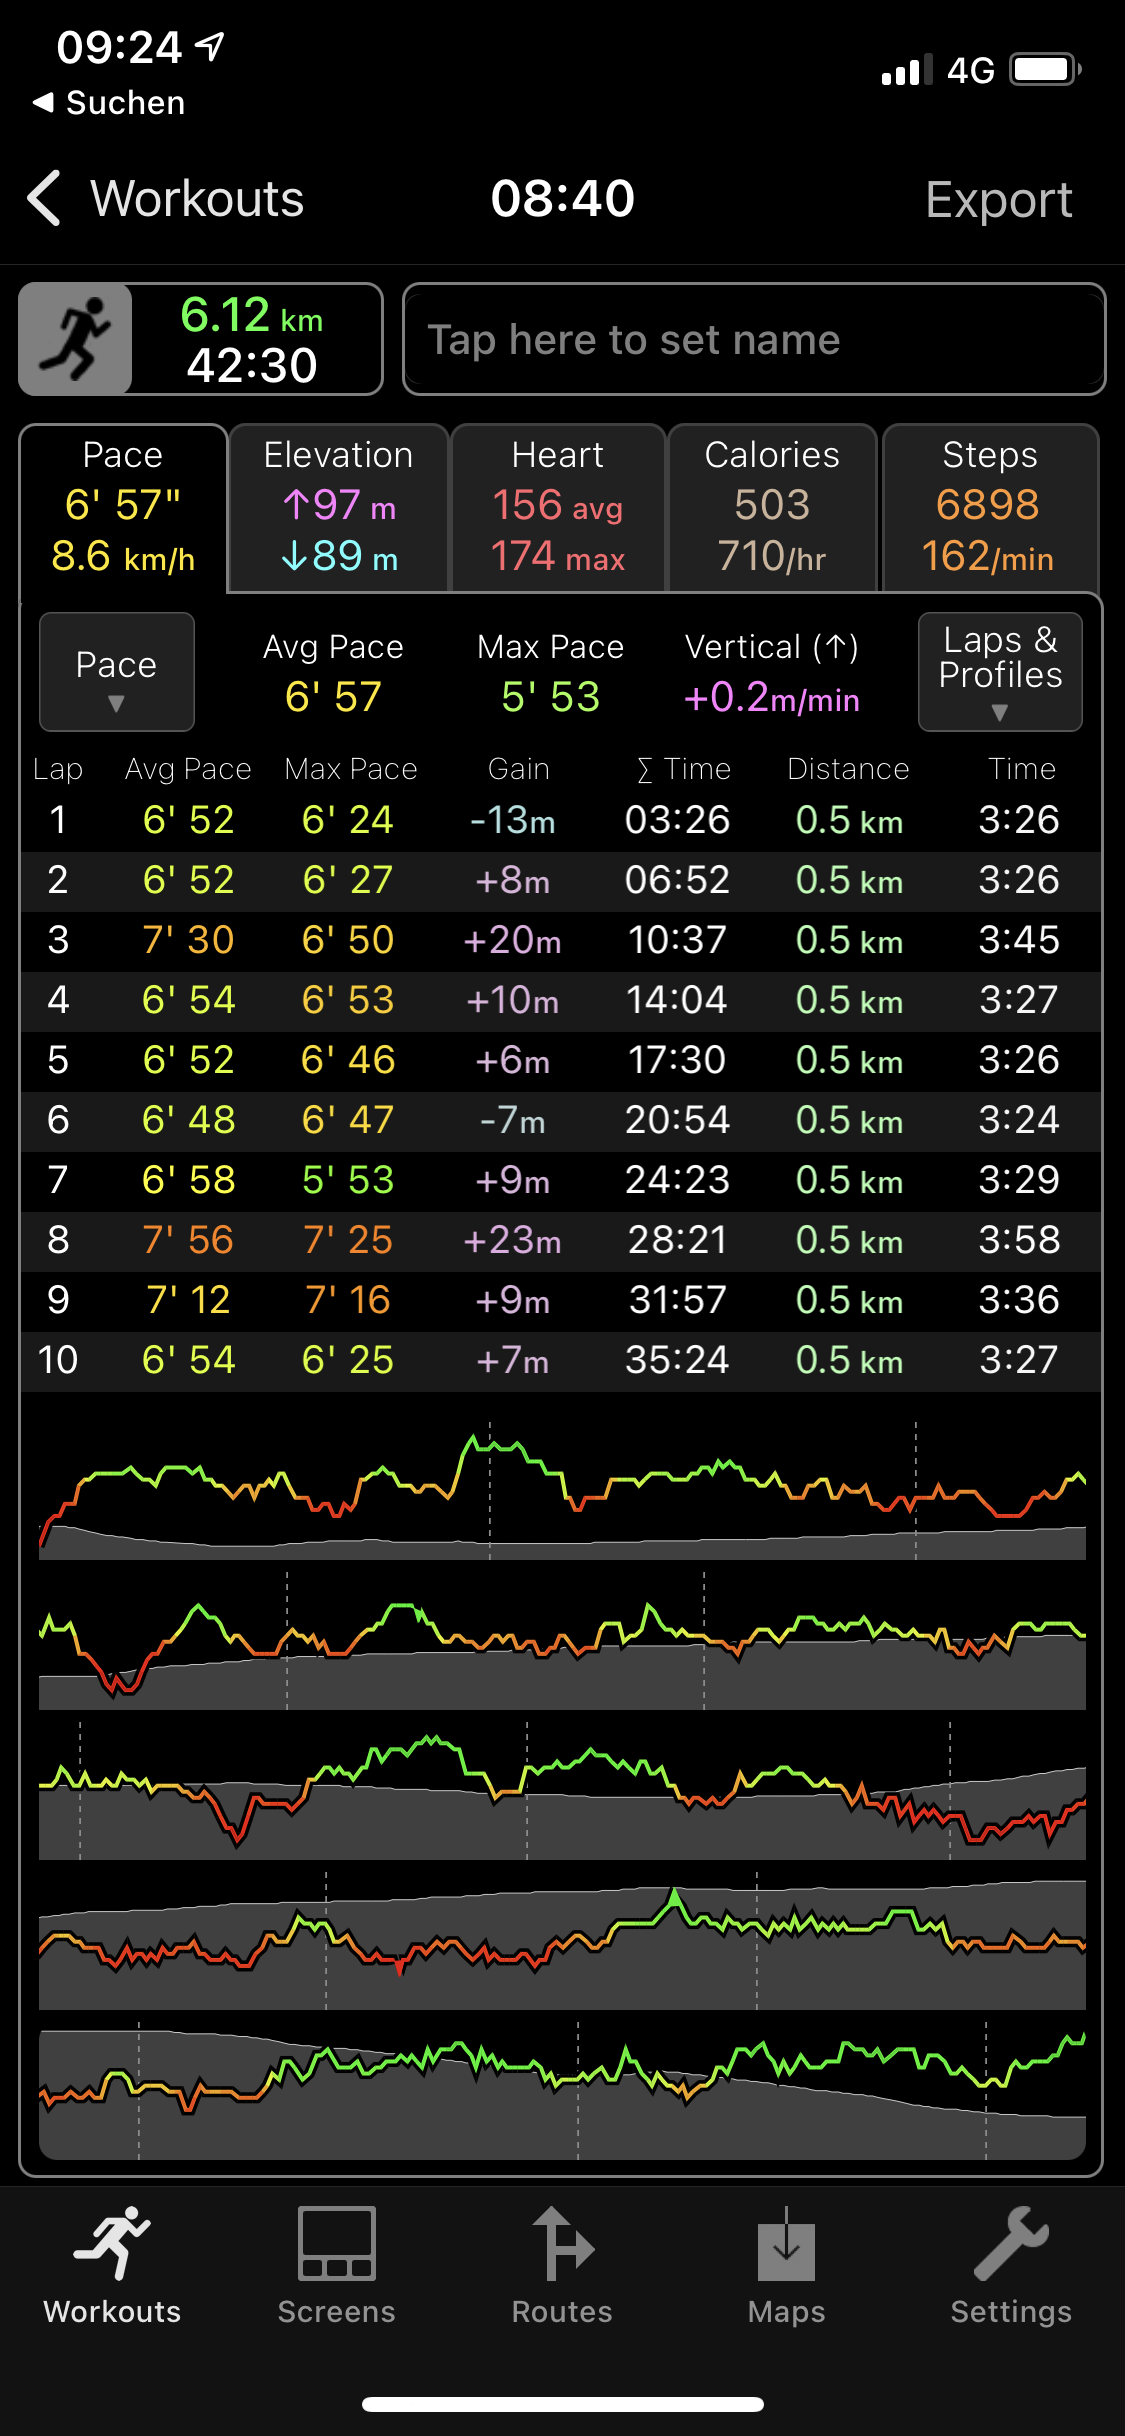
Task: Tap the back chevron beside Workouts
Action: 45,198
